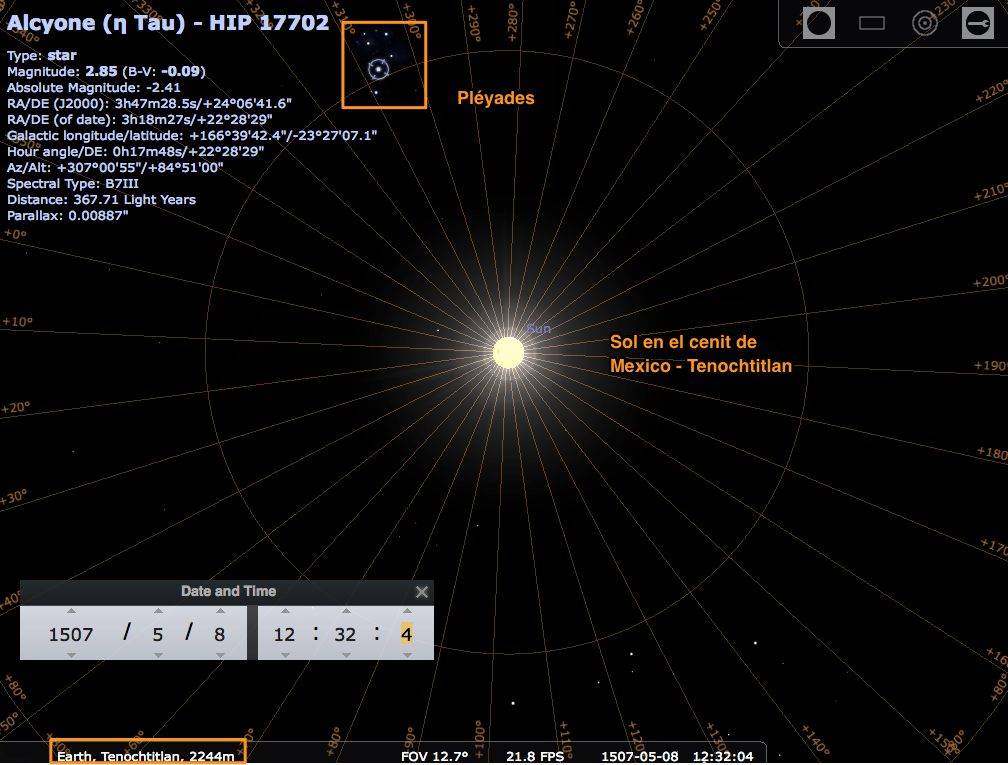Click the selected Alcyone star marker
1008x765 pixels.
pyautogui.click(x=379, y=69)
